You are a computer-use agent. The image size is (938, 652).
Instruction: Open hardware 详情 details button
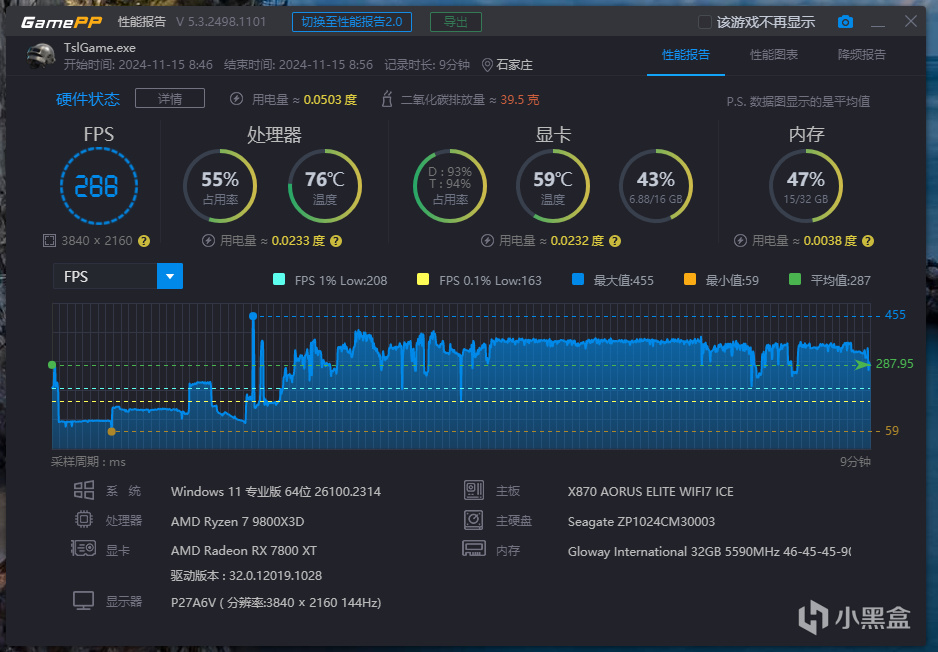coord(170,99)
